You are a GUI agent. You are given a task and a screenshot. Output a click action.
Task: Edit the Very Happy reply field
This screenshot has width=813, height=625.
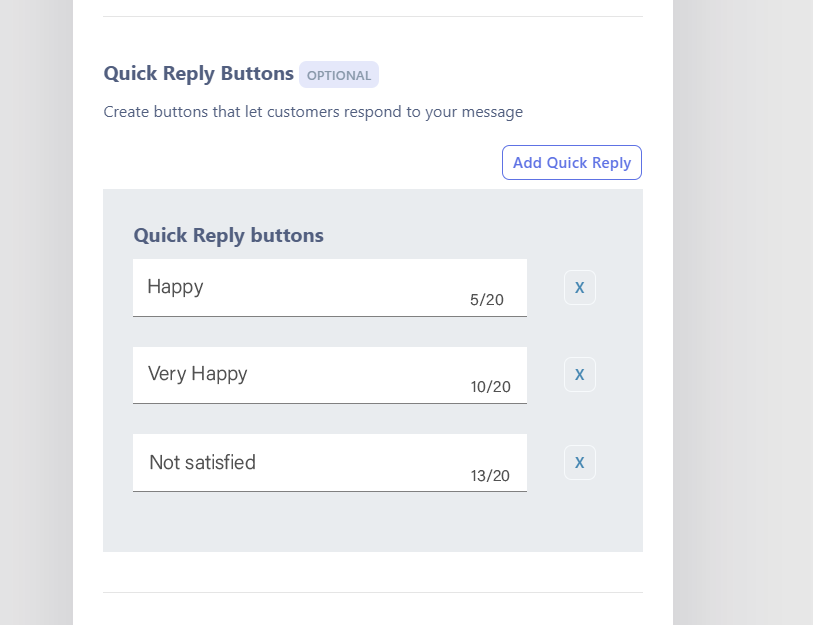click(300, 374)
